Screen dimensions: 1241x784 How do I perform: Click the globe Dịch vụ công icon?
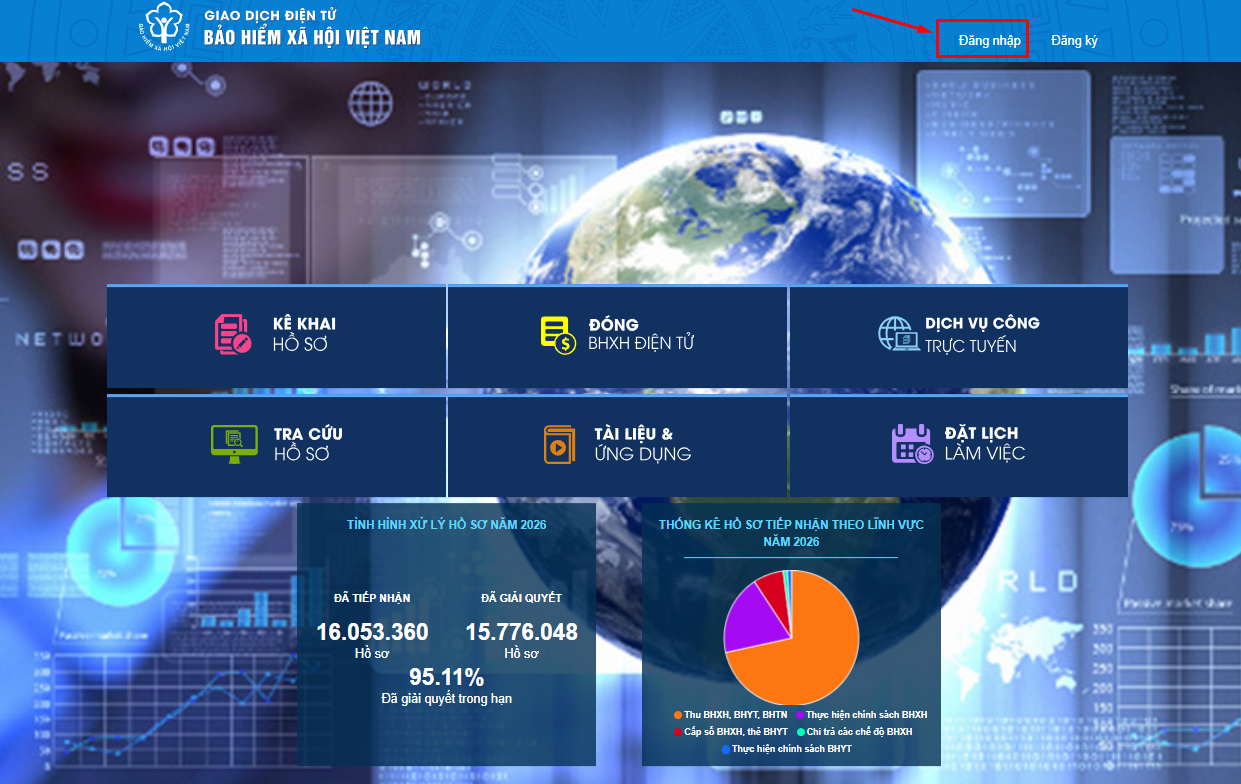[x=897, y=333]
